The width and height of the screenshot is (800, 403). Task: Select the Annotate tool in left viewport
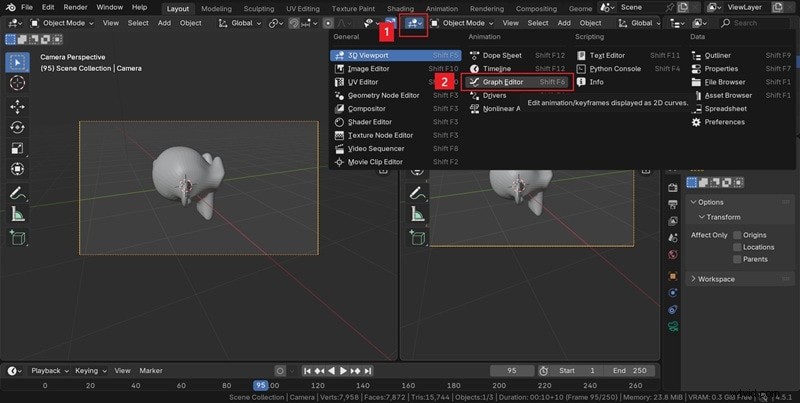click(17, 193)
